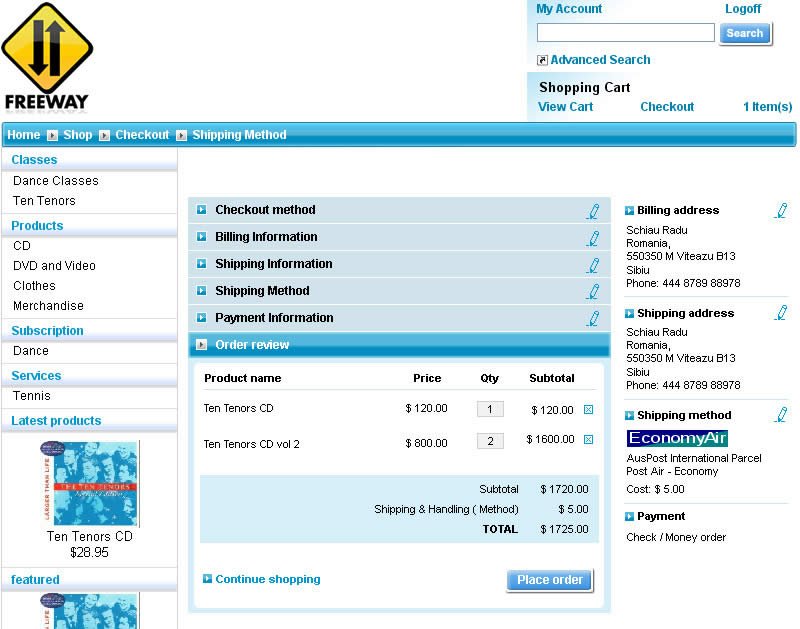The height and width of the screenshot is (629, 800).
Task: Click the edit pencil for Shipping Method step
Action: click(x=593, y=292)
